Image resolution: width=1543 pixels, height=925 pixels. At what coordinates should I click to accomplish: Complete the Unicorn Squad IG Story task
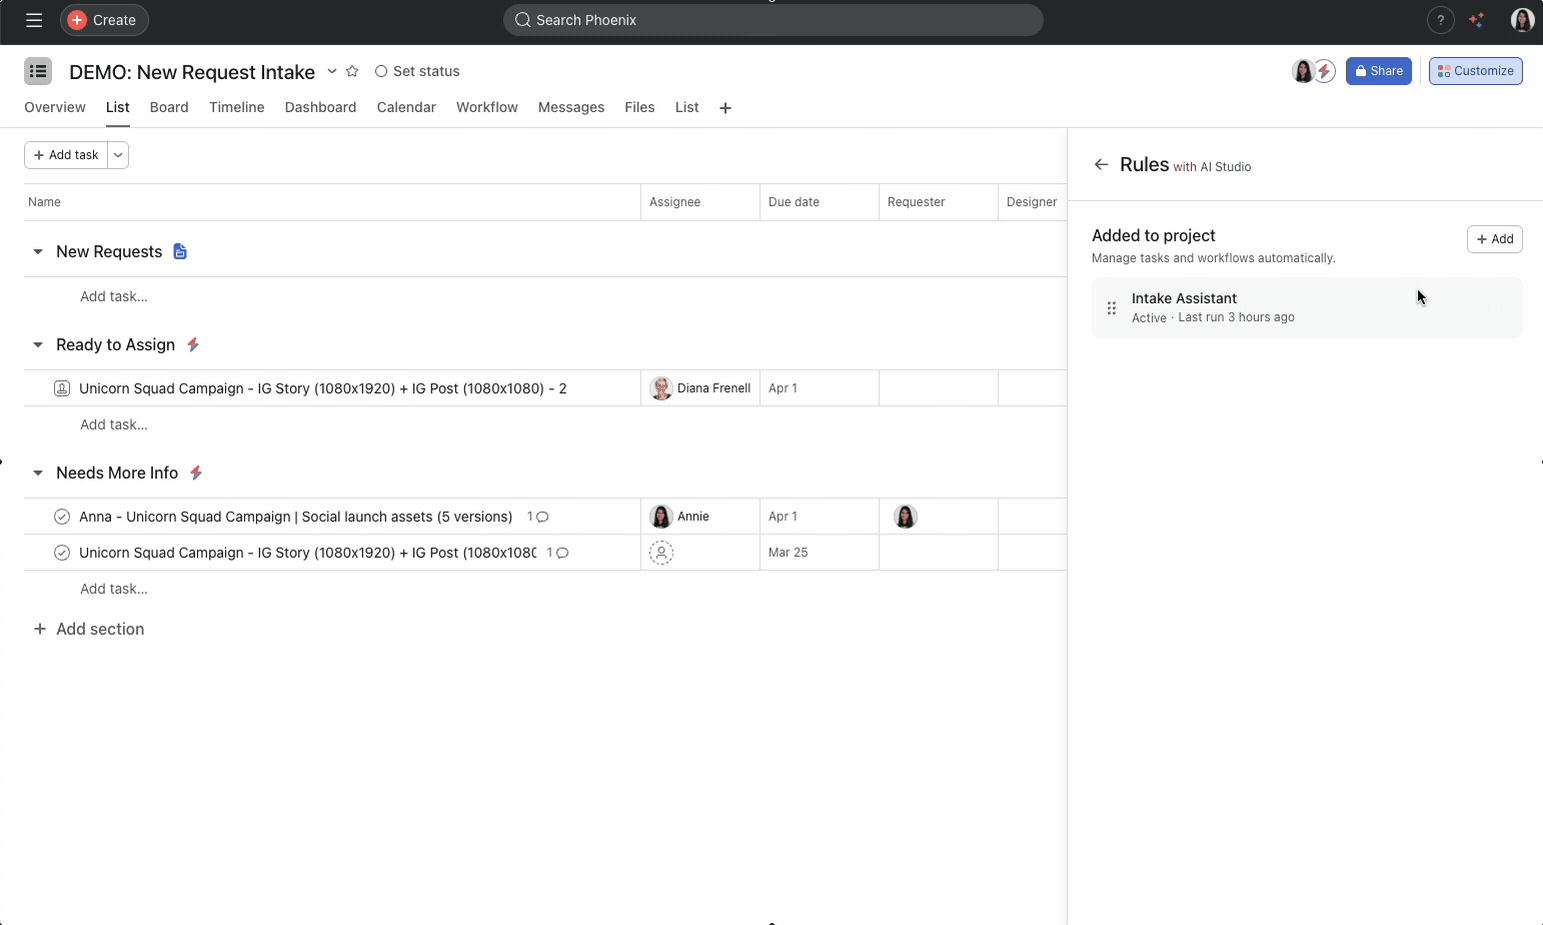point(61,552)
